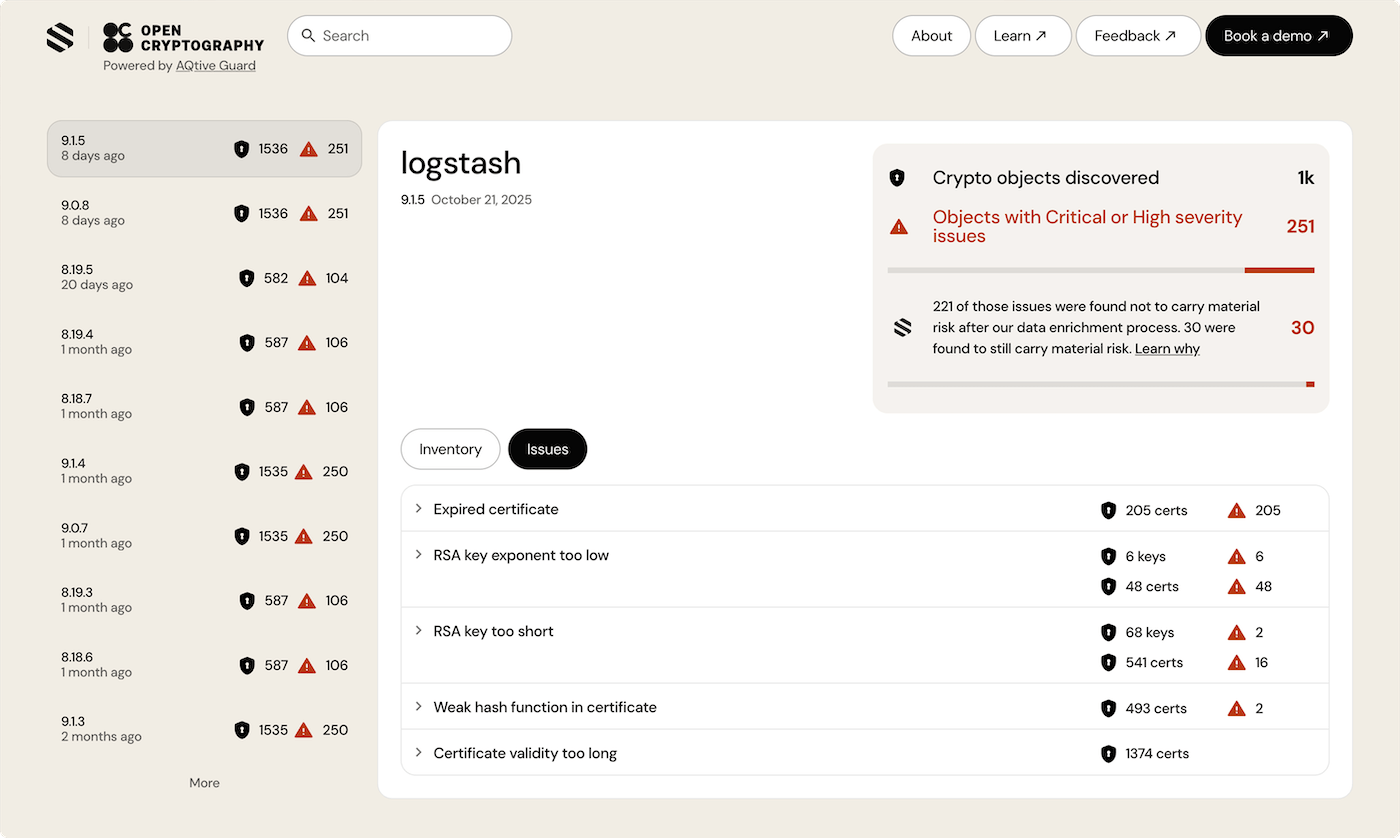Click shield icon beside 68 keys
This screenshot has height=838, width=1400.
point(1108,632)
